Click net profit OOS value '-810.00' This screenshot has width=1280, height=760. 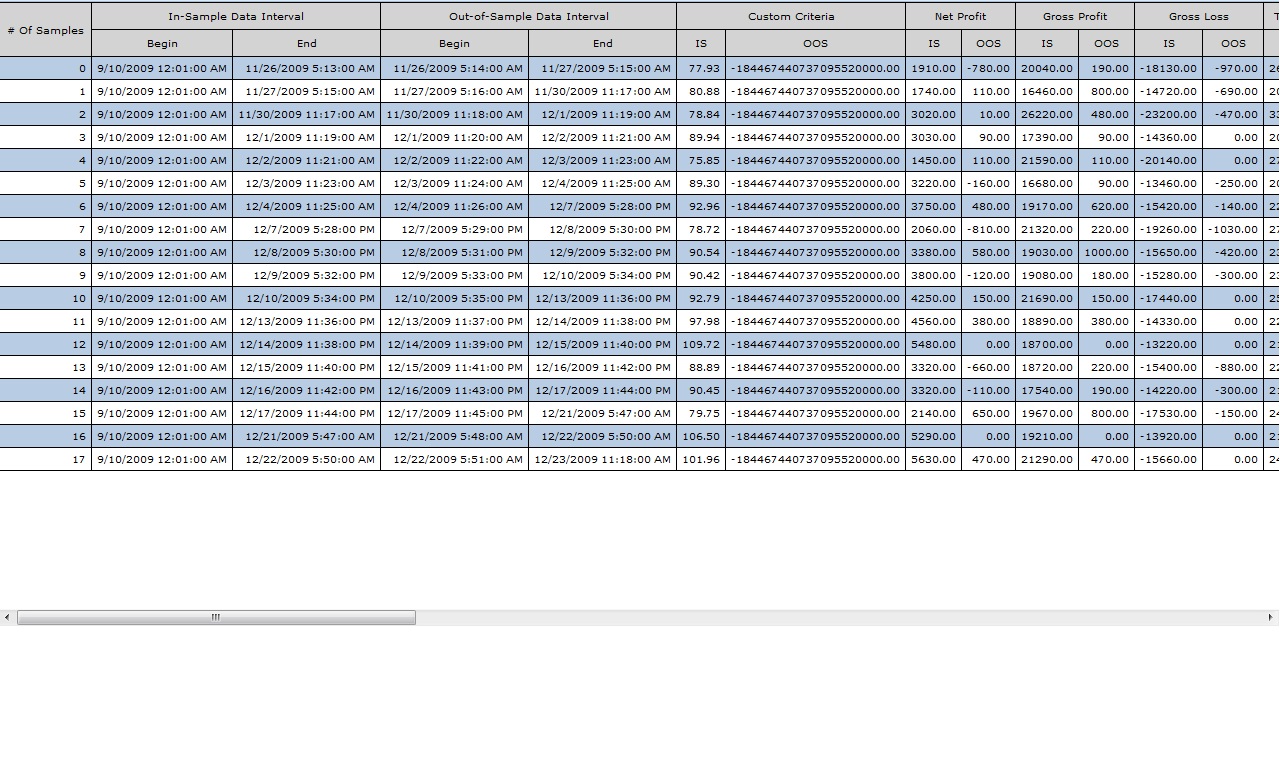(988, 229)
